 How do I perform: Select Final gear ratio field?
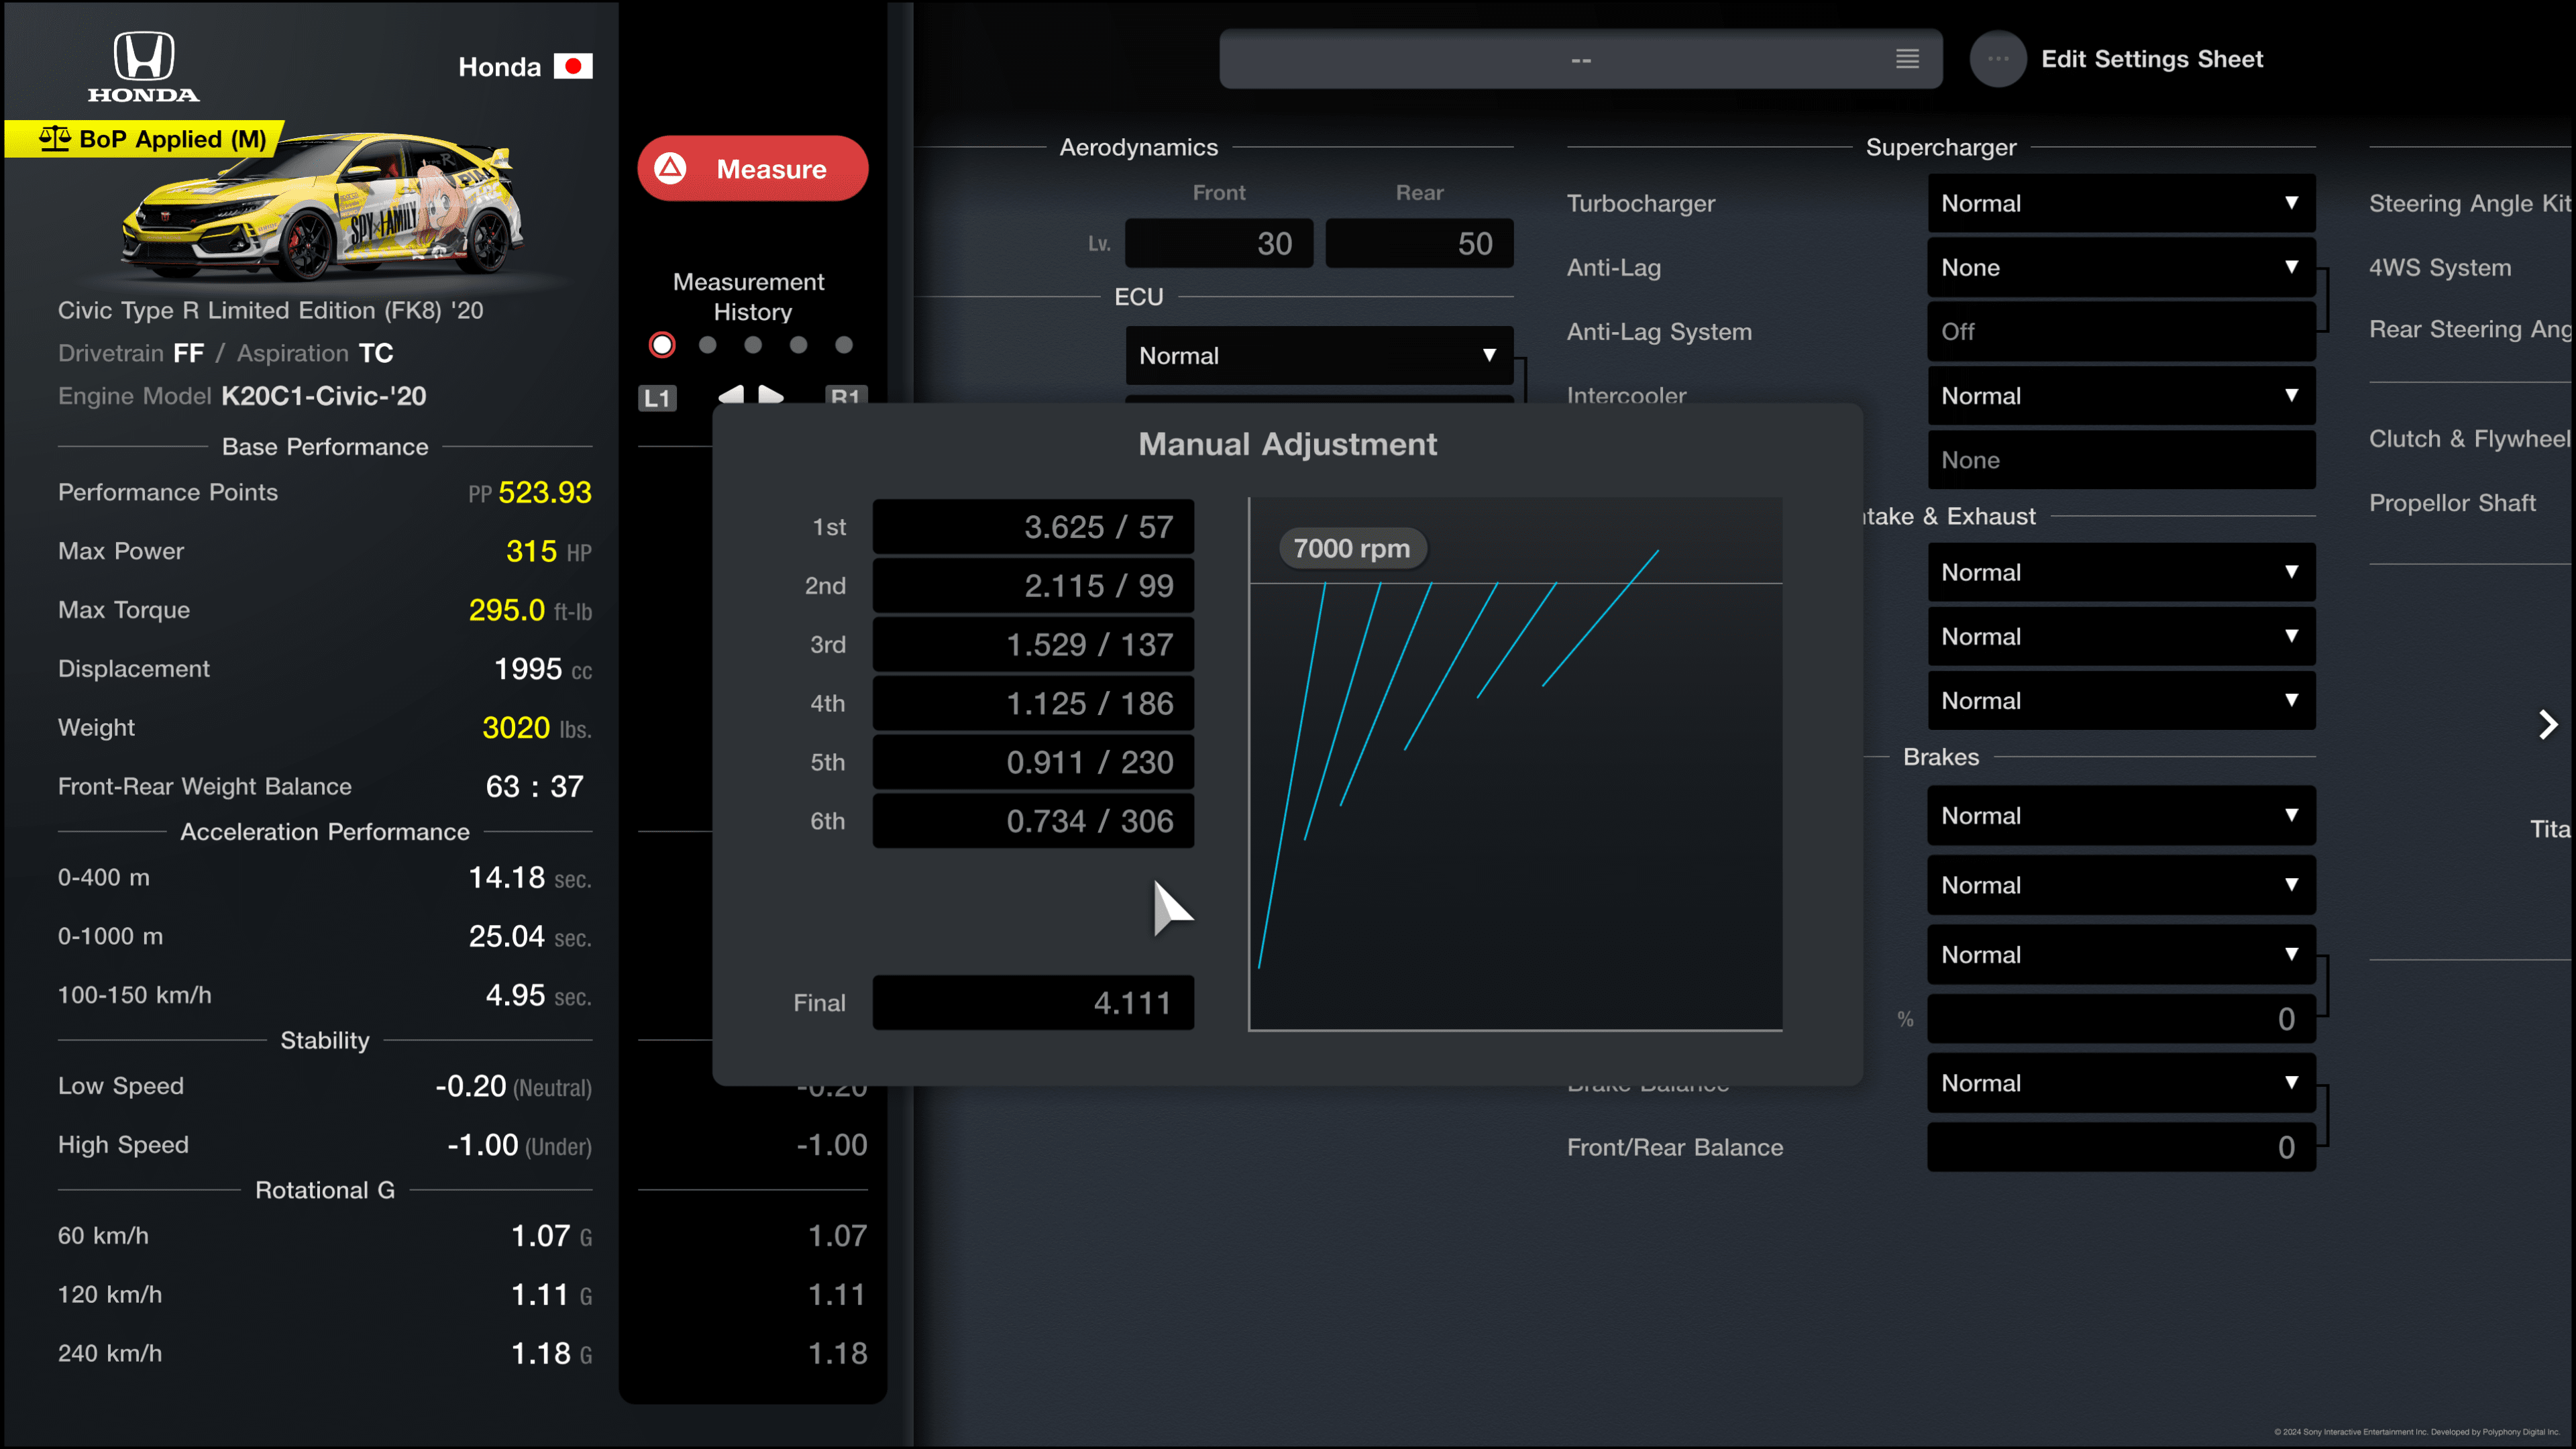(1033, 1002)
